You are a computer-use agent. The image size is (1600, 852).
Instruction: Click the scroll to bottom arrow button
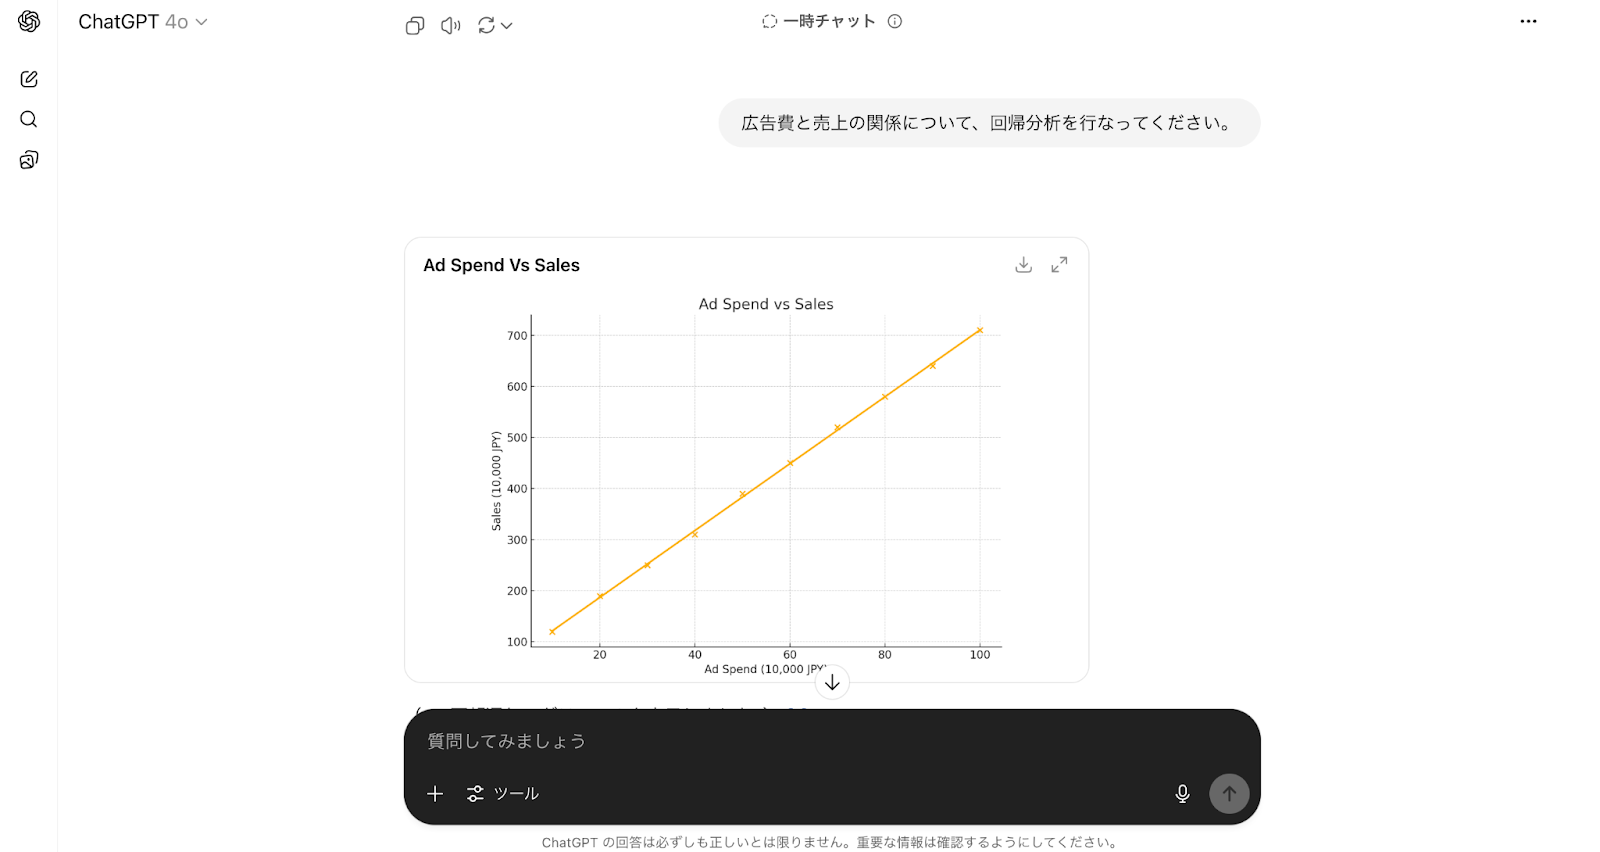point(832,683)
